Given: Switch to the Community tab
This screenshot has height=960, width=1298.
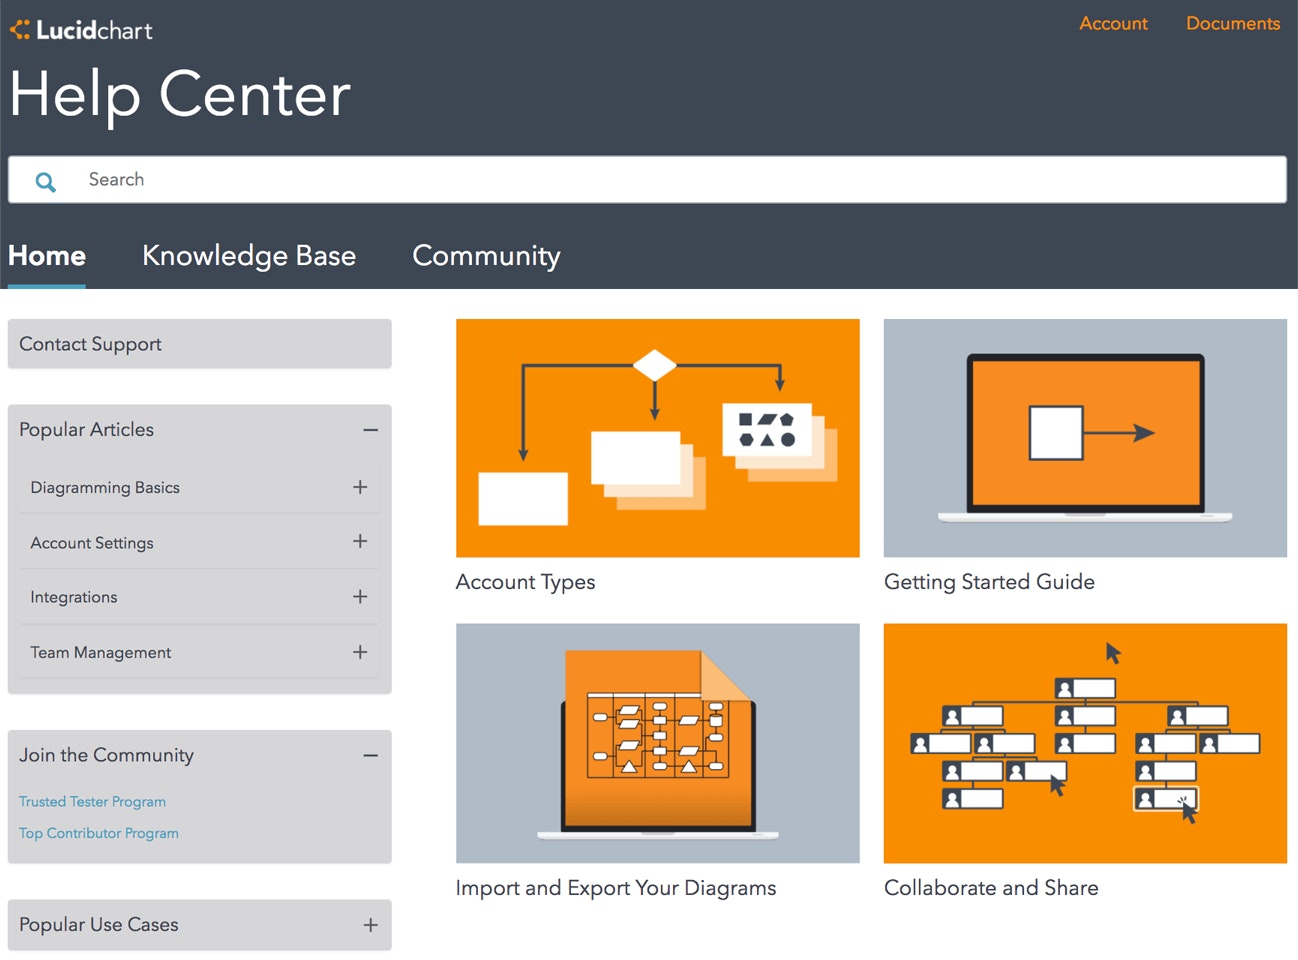Looking at the screenshot, I should point(486,256).
